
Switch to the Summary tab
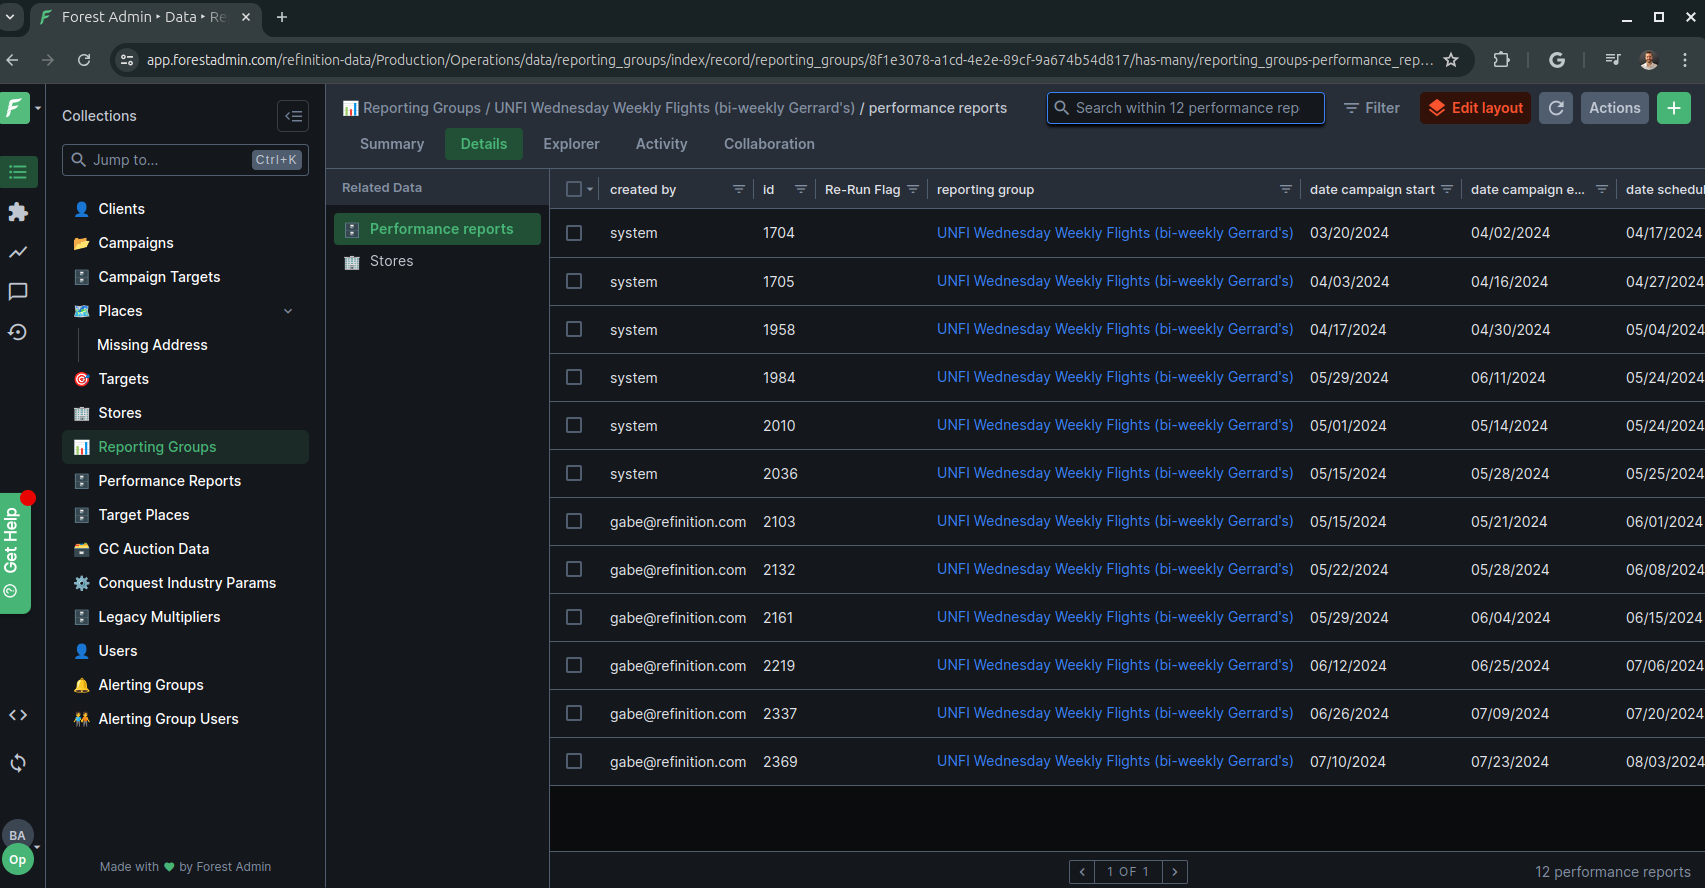(392, 144)
